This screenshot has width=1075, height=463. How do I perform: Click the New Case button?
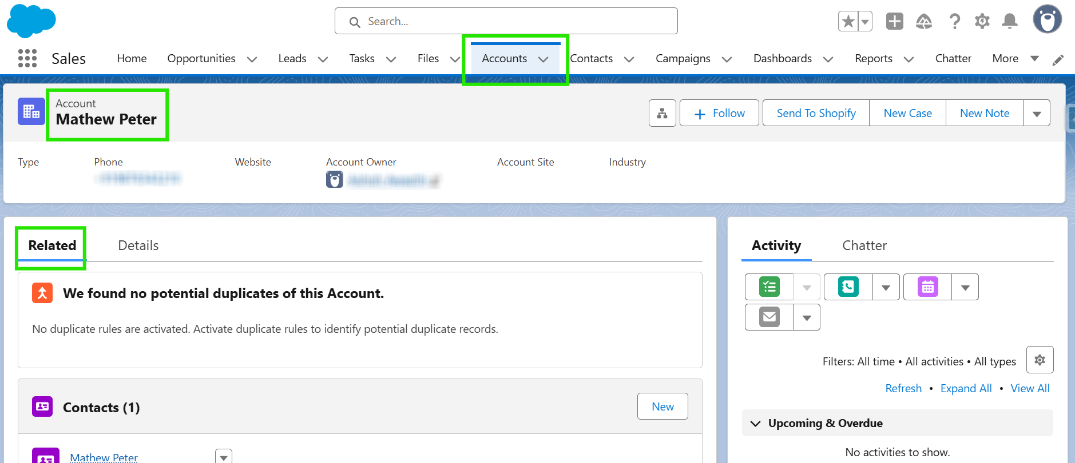908,113
